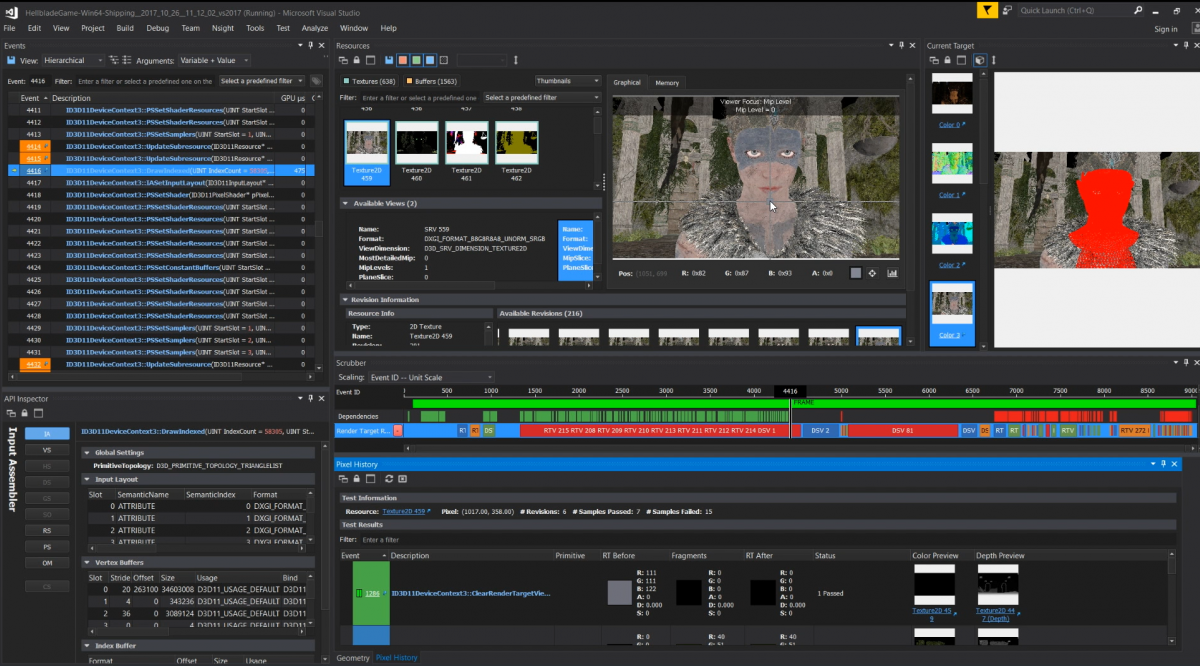The height and width of the screenshot is (666, 1200).
Task: Collapse the Available Views (2) section
Action: [x=346, y=203]
